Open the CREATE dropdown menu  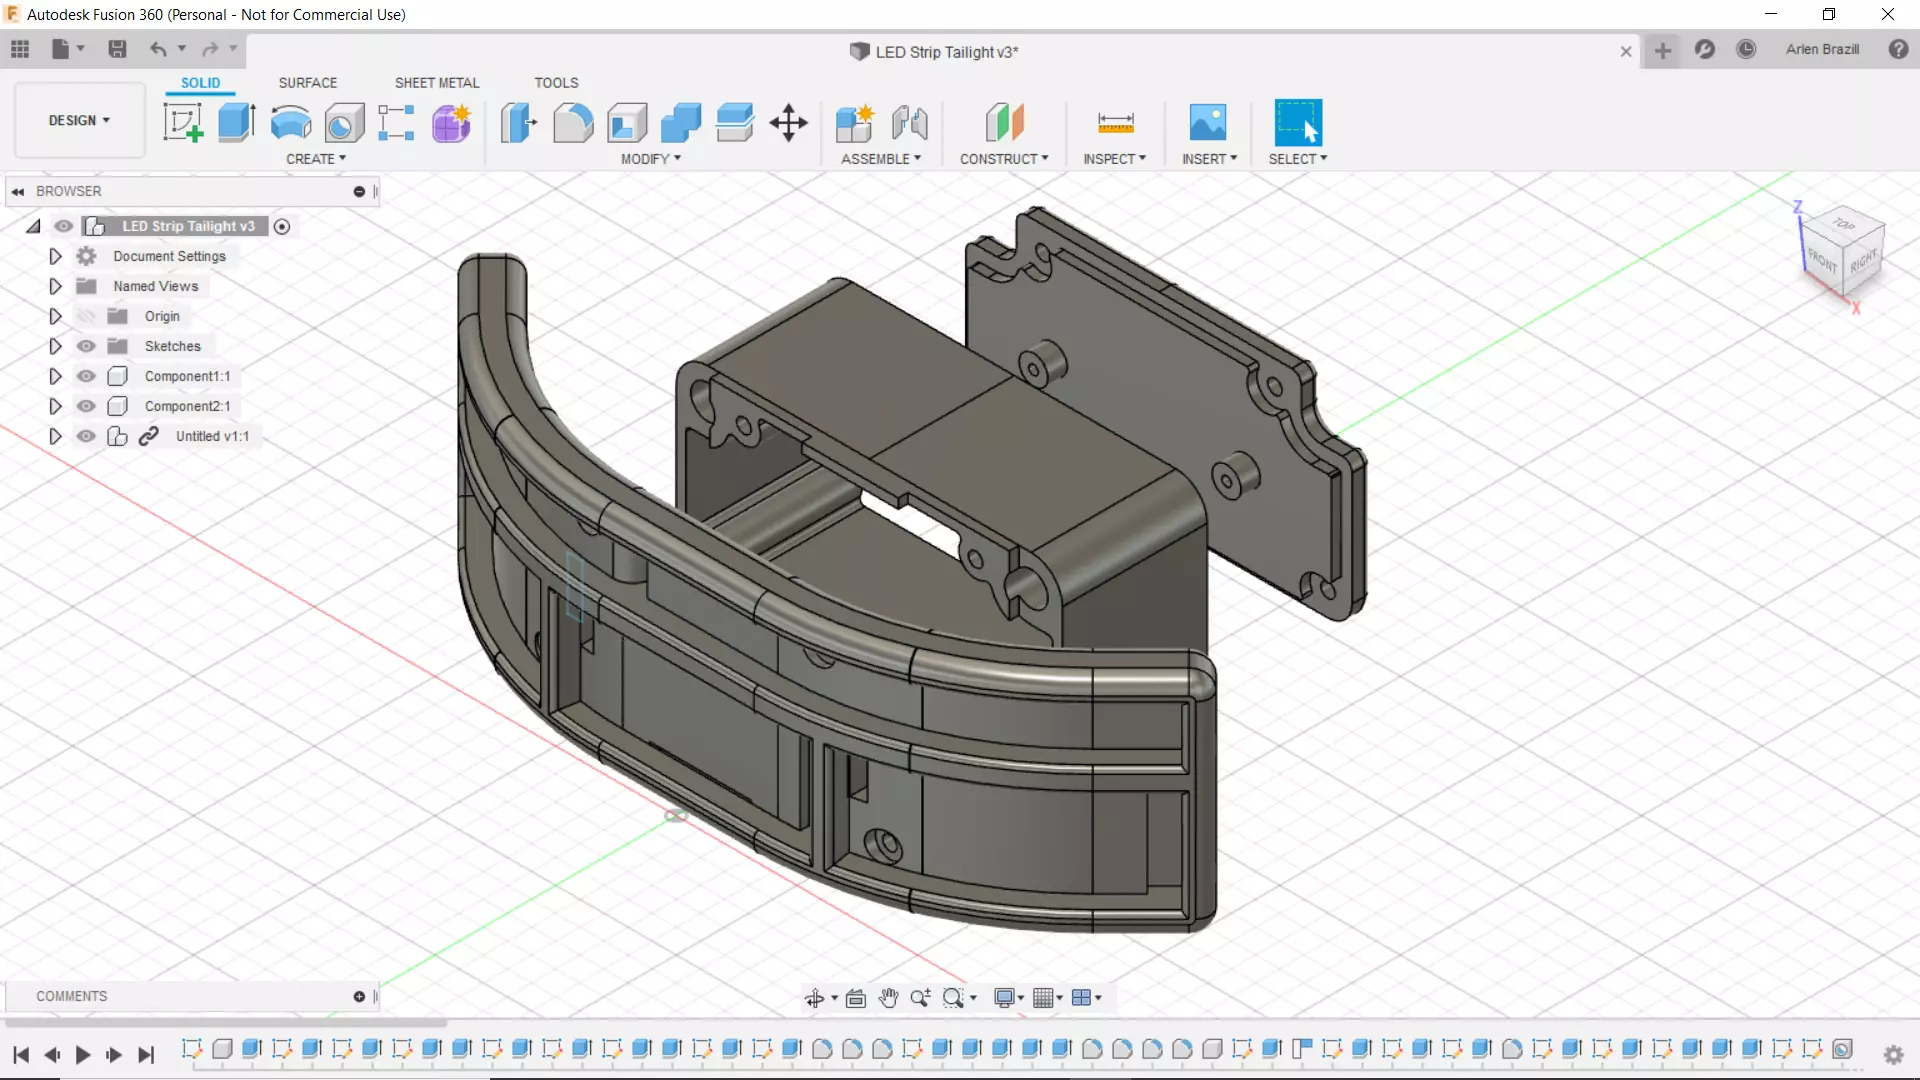tap(316, 159)
